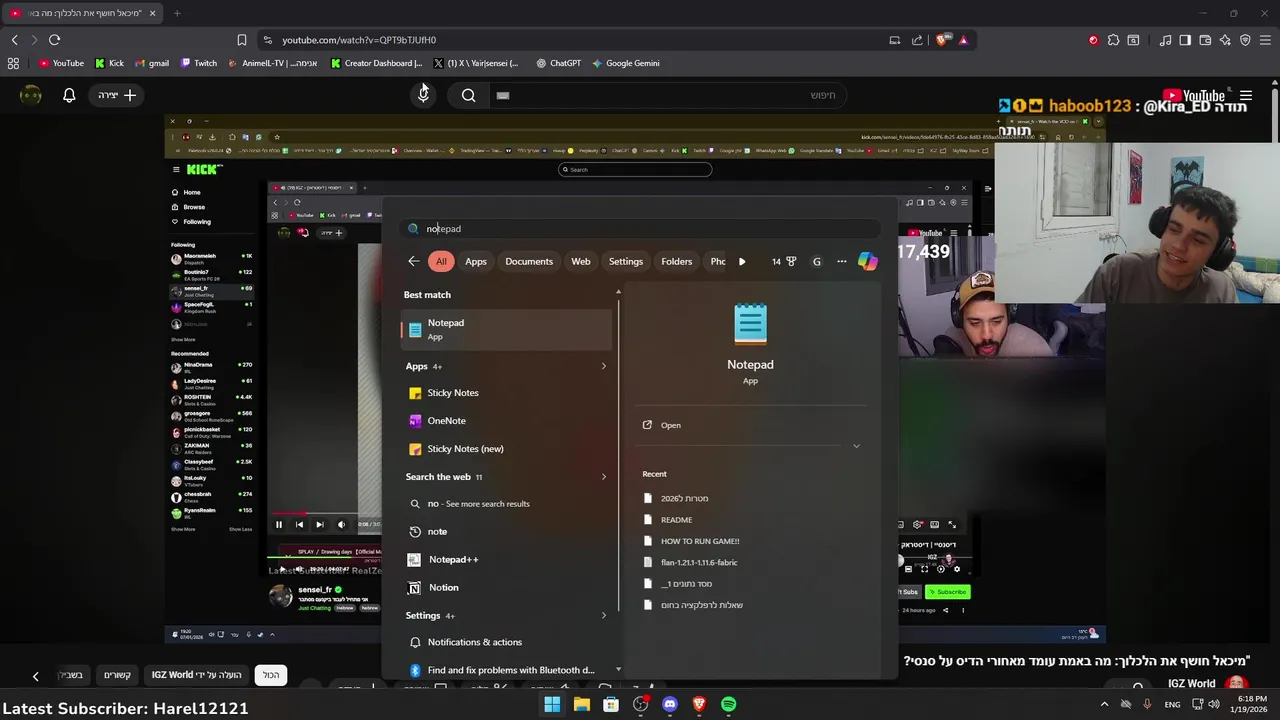Open the ChatGPT bookmark

pos(558,63)
